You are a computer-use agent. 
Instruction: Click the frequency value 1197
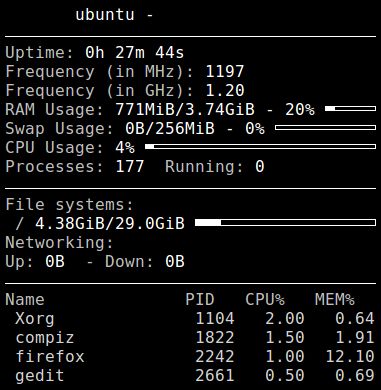[225, 72]
